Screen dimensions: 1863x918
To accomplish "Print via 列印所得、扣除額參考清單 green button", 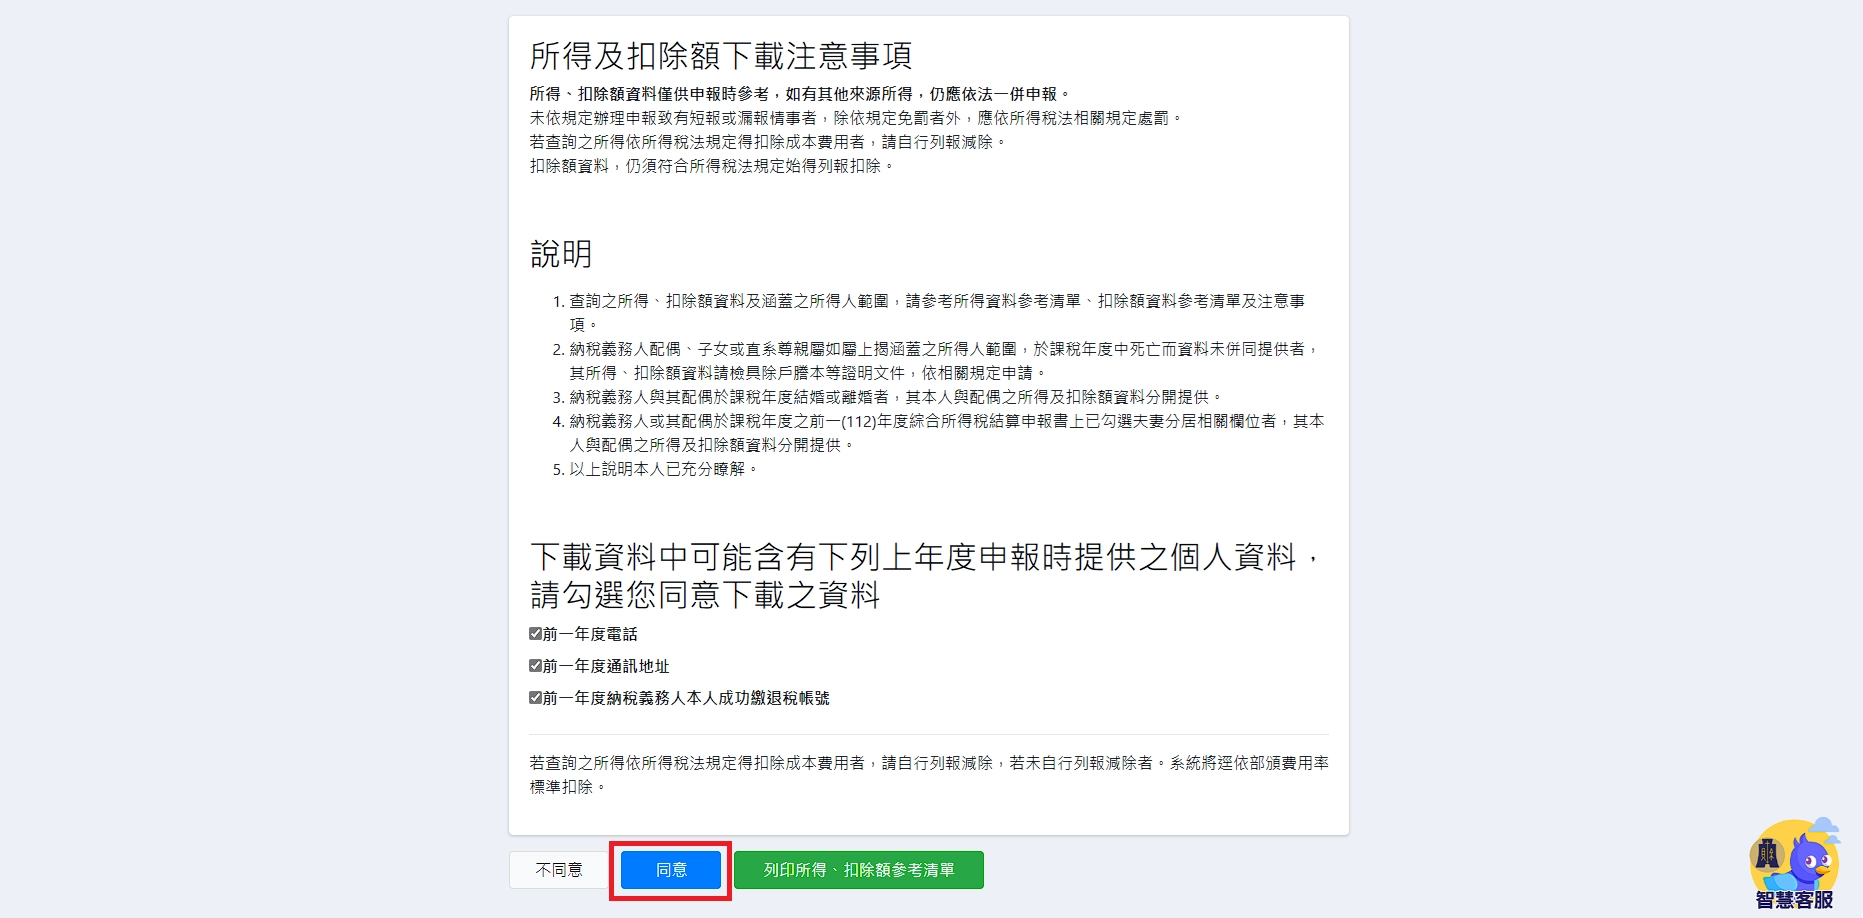I will click(859, 870).
